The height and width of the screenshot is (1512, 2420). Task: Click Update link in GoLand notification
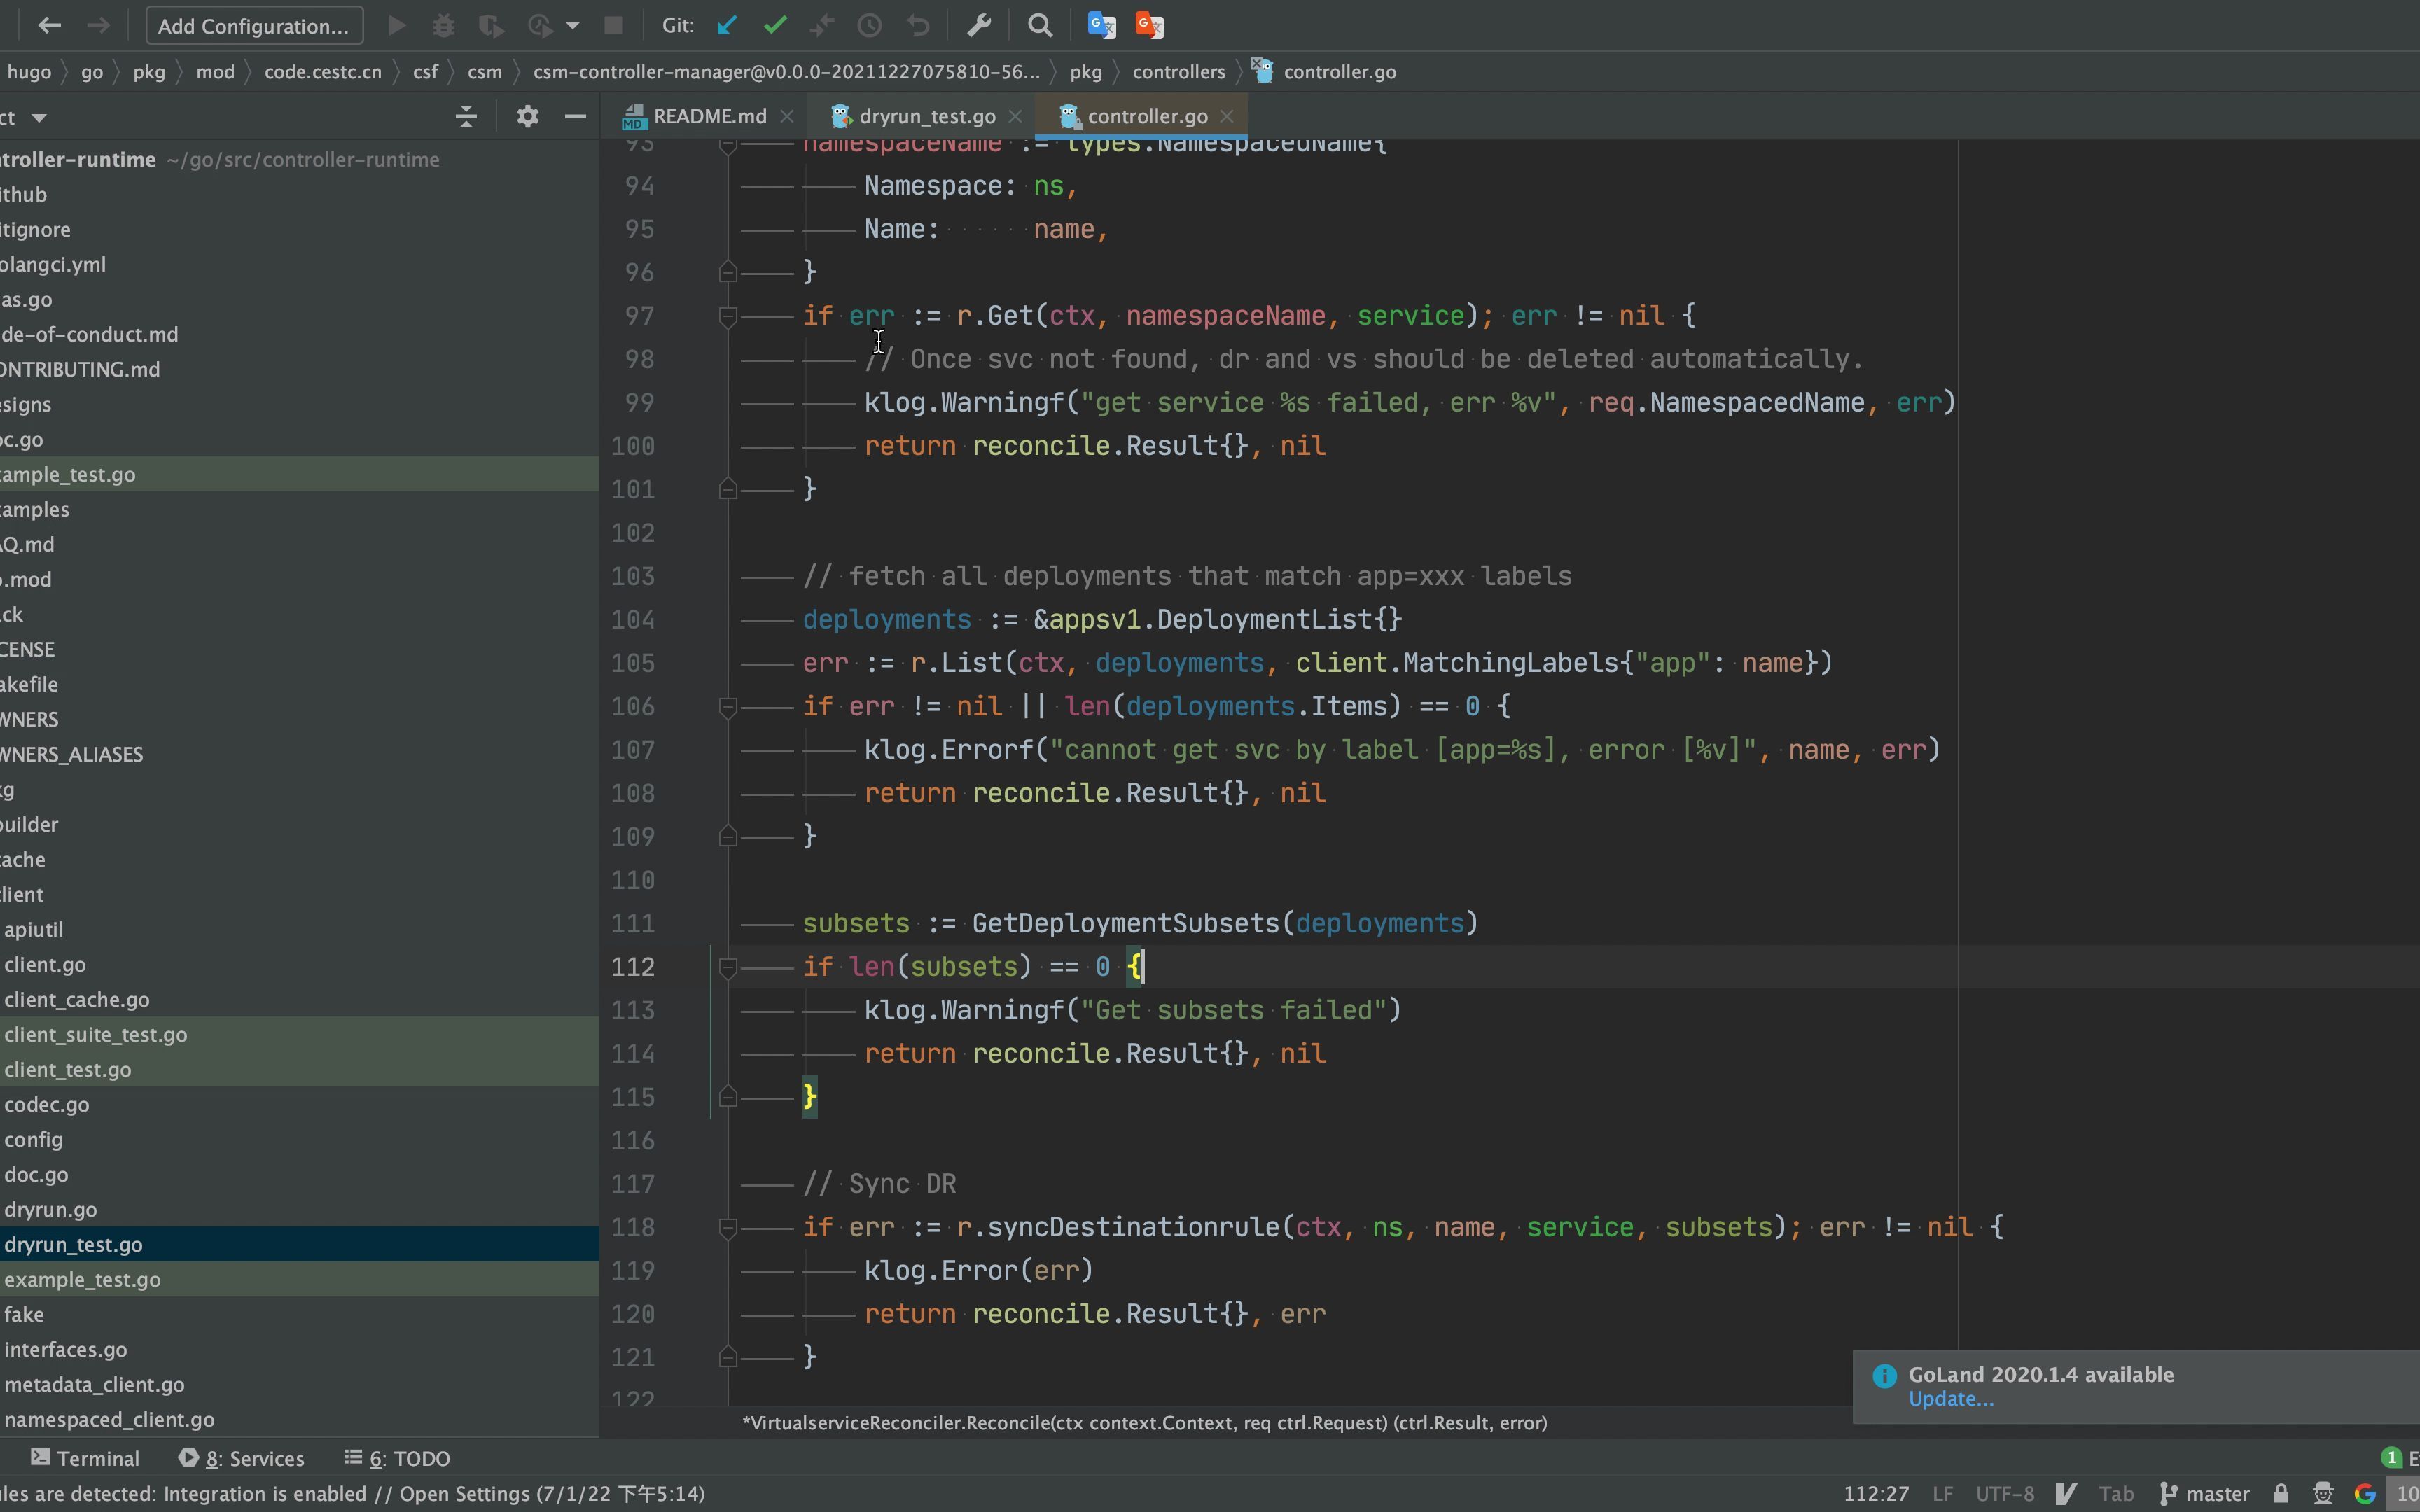(x=1950, y=1399)
